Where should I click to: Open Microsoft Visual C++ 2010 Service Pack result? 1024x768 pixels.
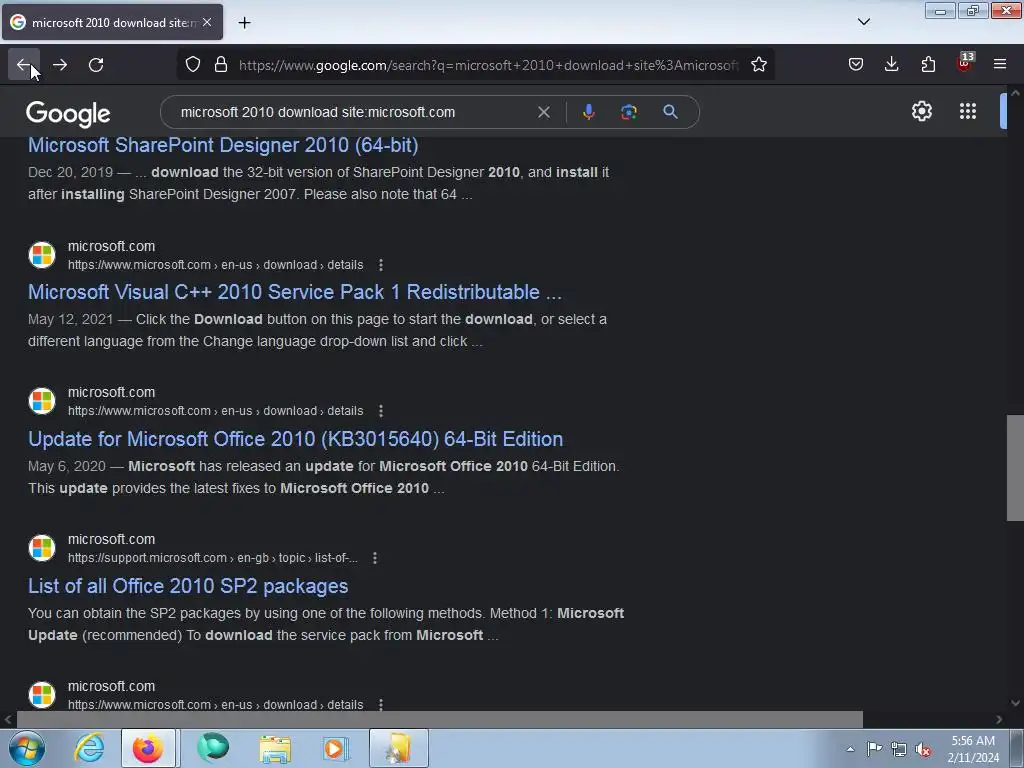pyautogui.click(x=295, y=292)
